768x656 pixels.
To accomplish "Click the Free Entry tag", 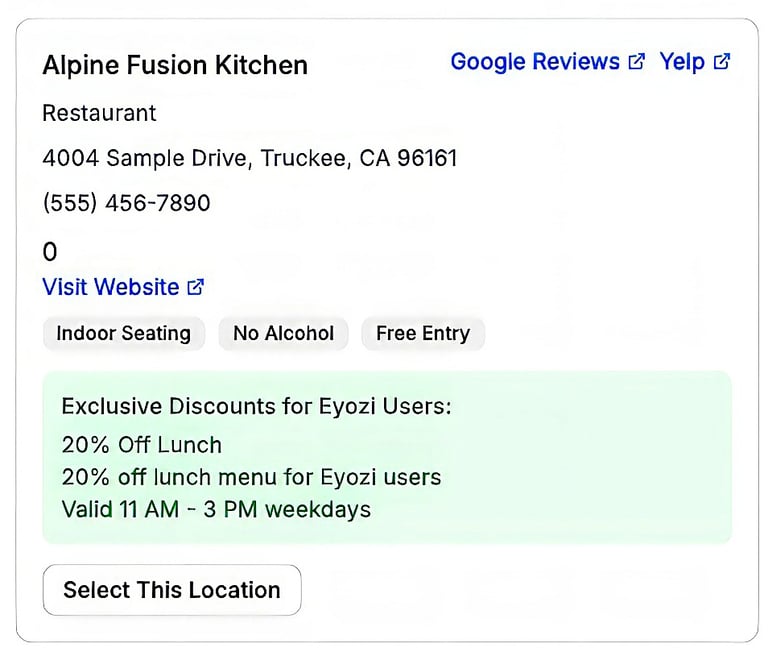I will tap(422, 334).
